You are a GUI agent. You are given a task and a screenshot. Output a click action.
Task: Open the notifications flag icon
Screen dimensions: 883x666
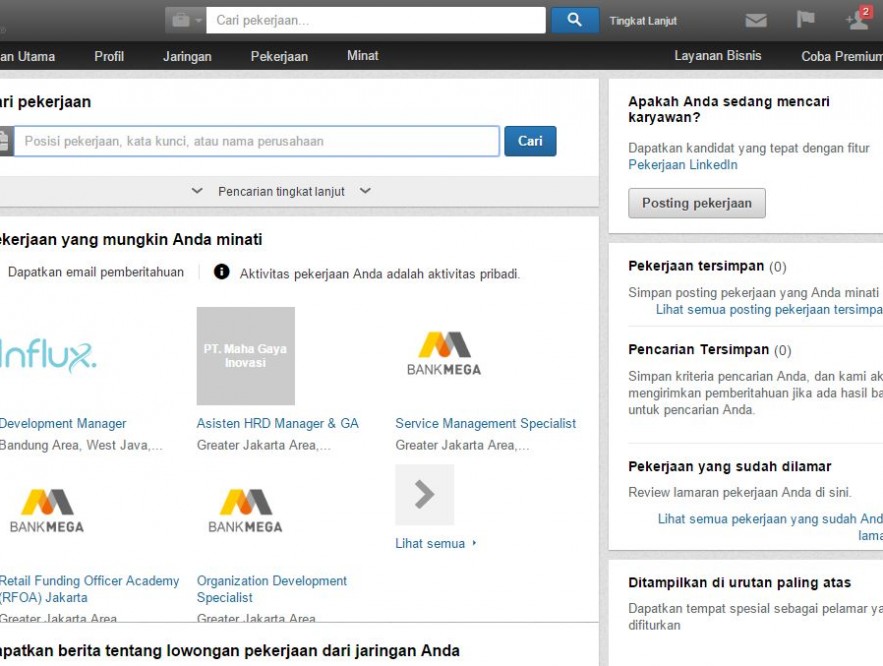(x=805, y=20)
